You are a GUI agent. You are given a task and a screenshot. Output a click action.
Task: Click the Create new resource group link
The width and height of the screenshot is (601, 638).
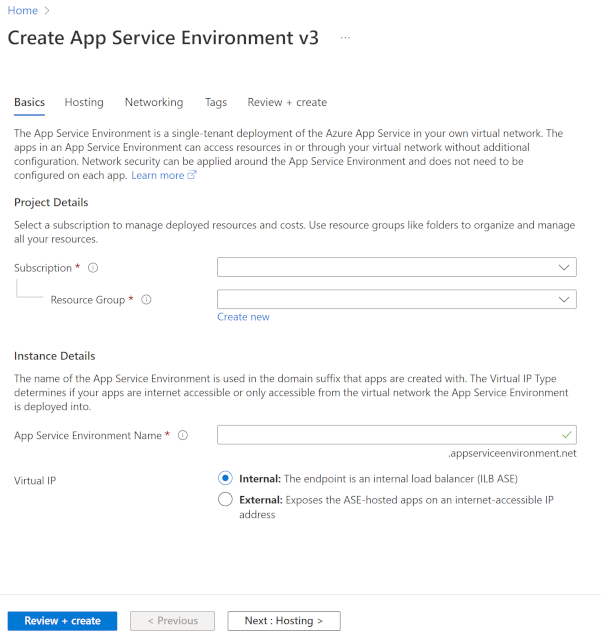coord(243,317)
